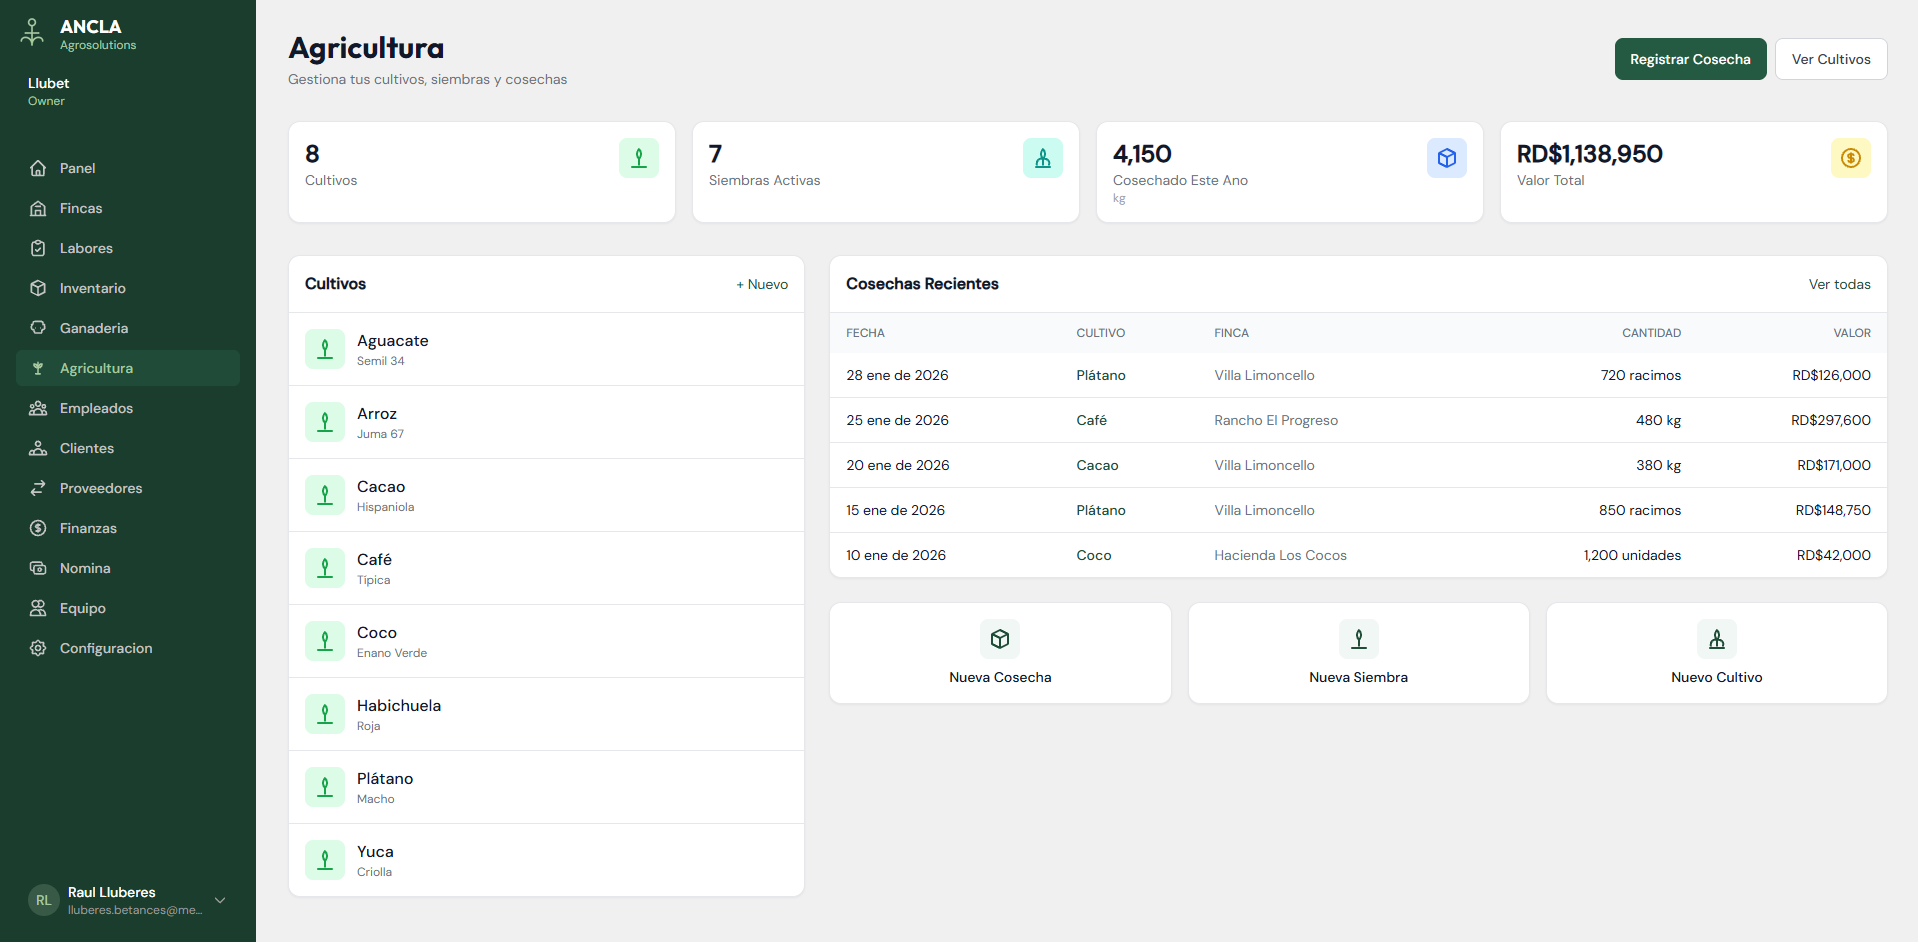
Task: Click the Nueva Siembra sprout icon
Action: (1358, 639)
